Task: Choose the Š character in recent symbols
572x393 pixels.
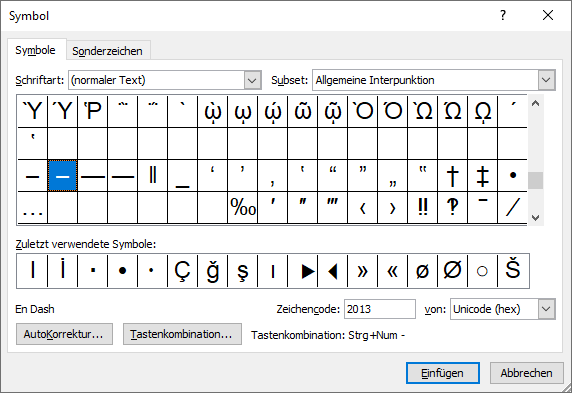Action: [513, 271]
